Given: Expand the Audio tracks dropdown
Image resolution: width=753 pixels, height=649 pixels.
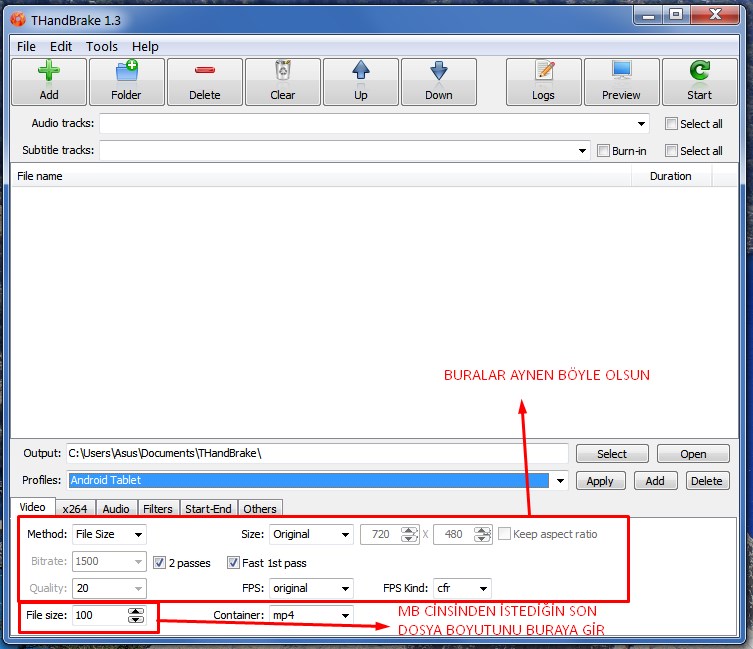Looking at the screenshot, I should coord(641,123).
